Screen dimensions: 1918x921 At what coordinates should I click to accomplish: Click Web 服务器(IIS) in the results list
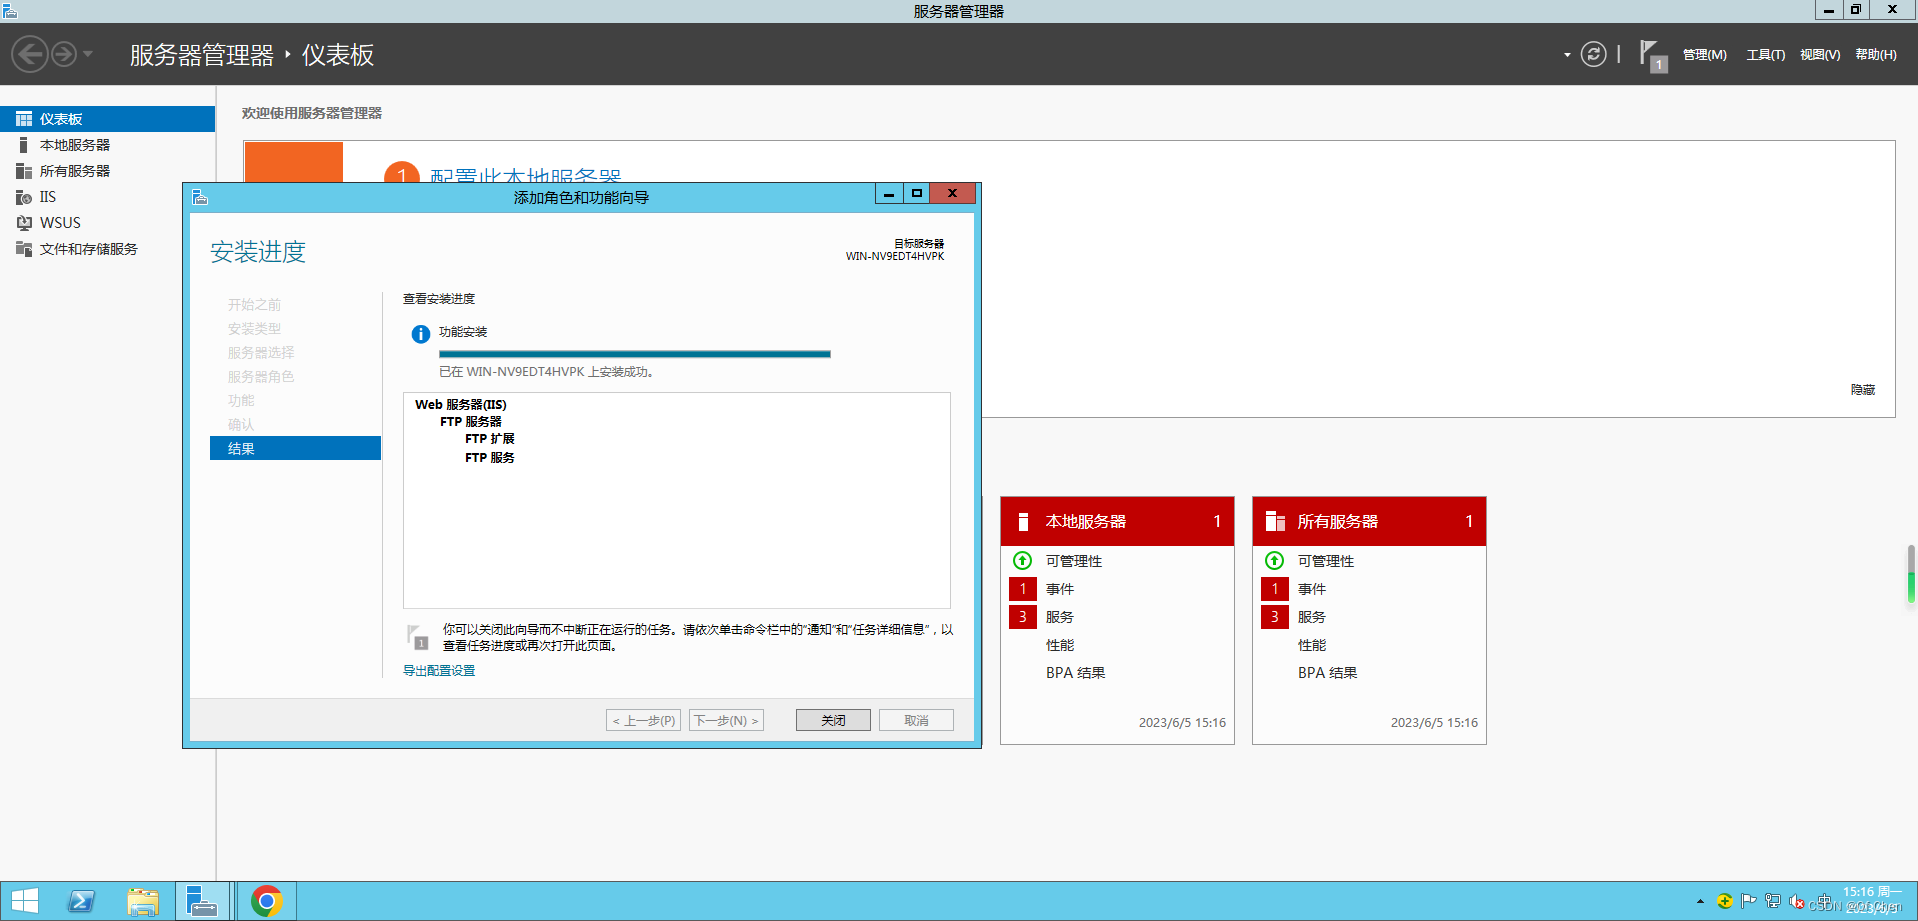point(461,405)
